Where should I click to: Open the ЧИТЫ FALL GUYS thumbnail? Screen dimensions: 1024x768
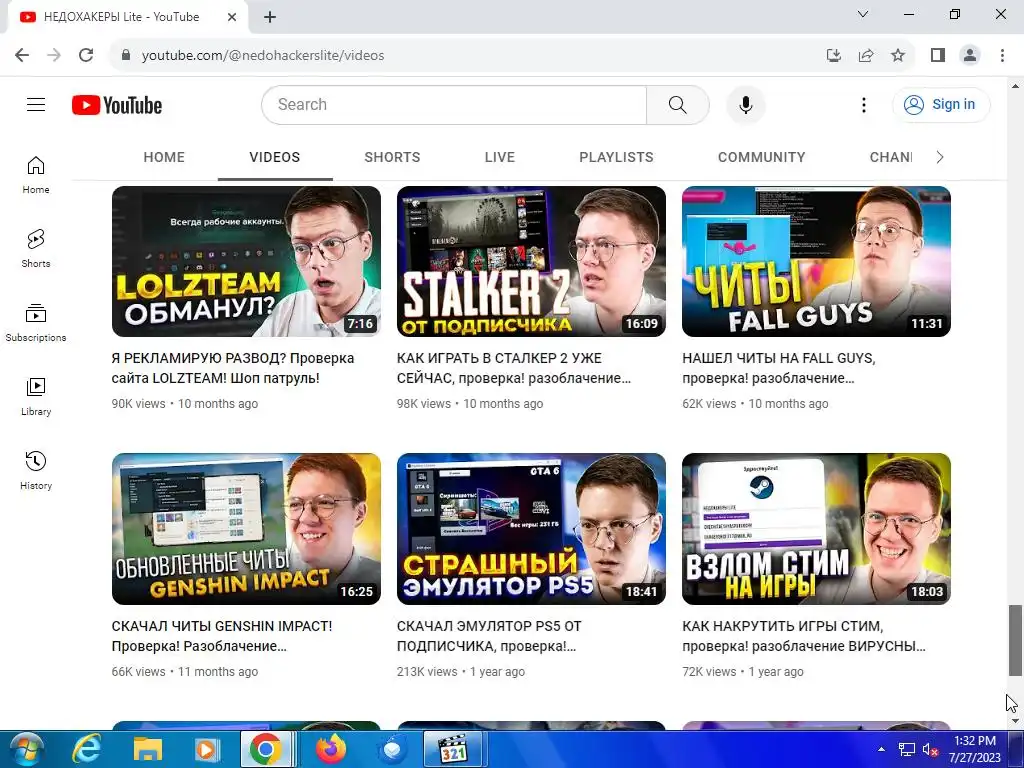point(816,261)
